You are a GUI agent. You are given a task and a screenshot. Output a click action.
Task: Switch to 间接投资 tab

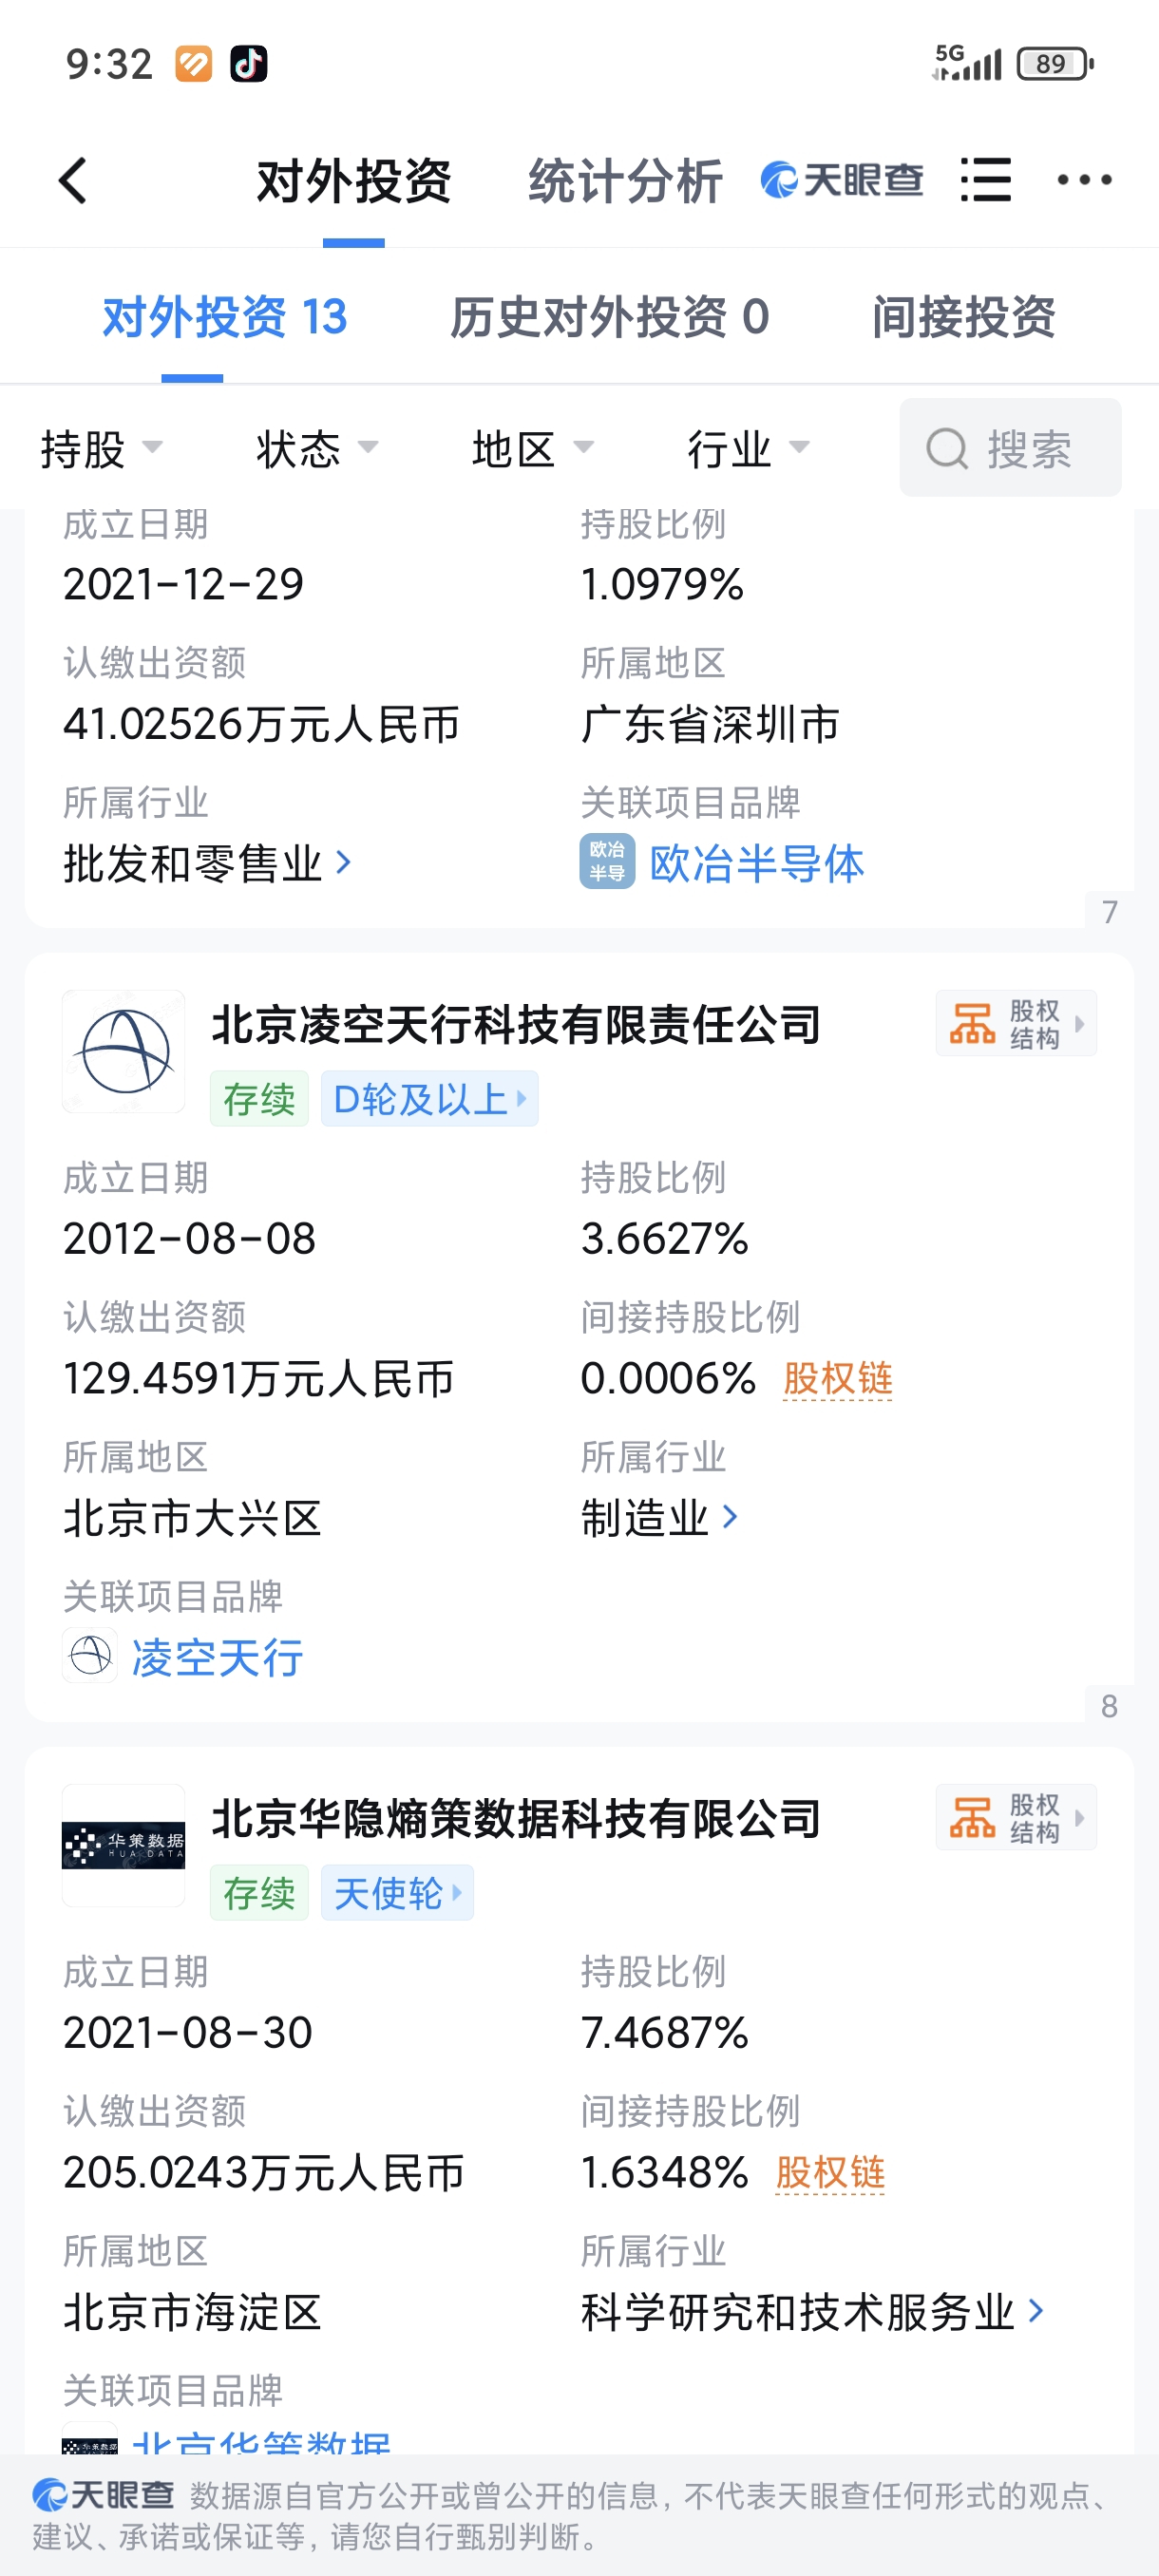pos(963,317)
